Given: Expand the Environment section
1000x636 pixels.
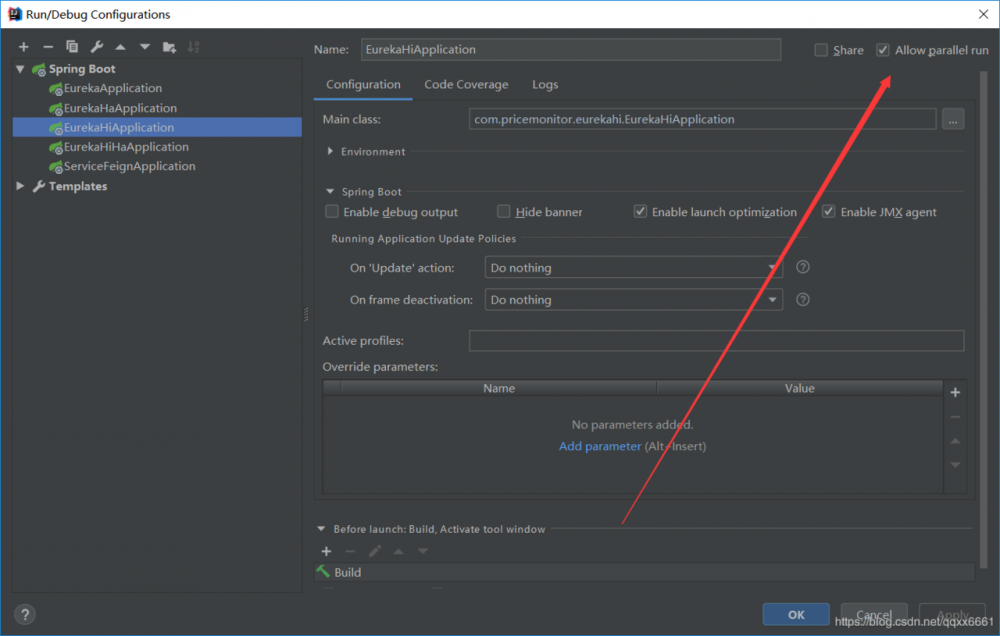Looking at the screenshot, I should click(x=331, y=152).
